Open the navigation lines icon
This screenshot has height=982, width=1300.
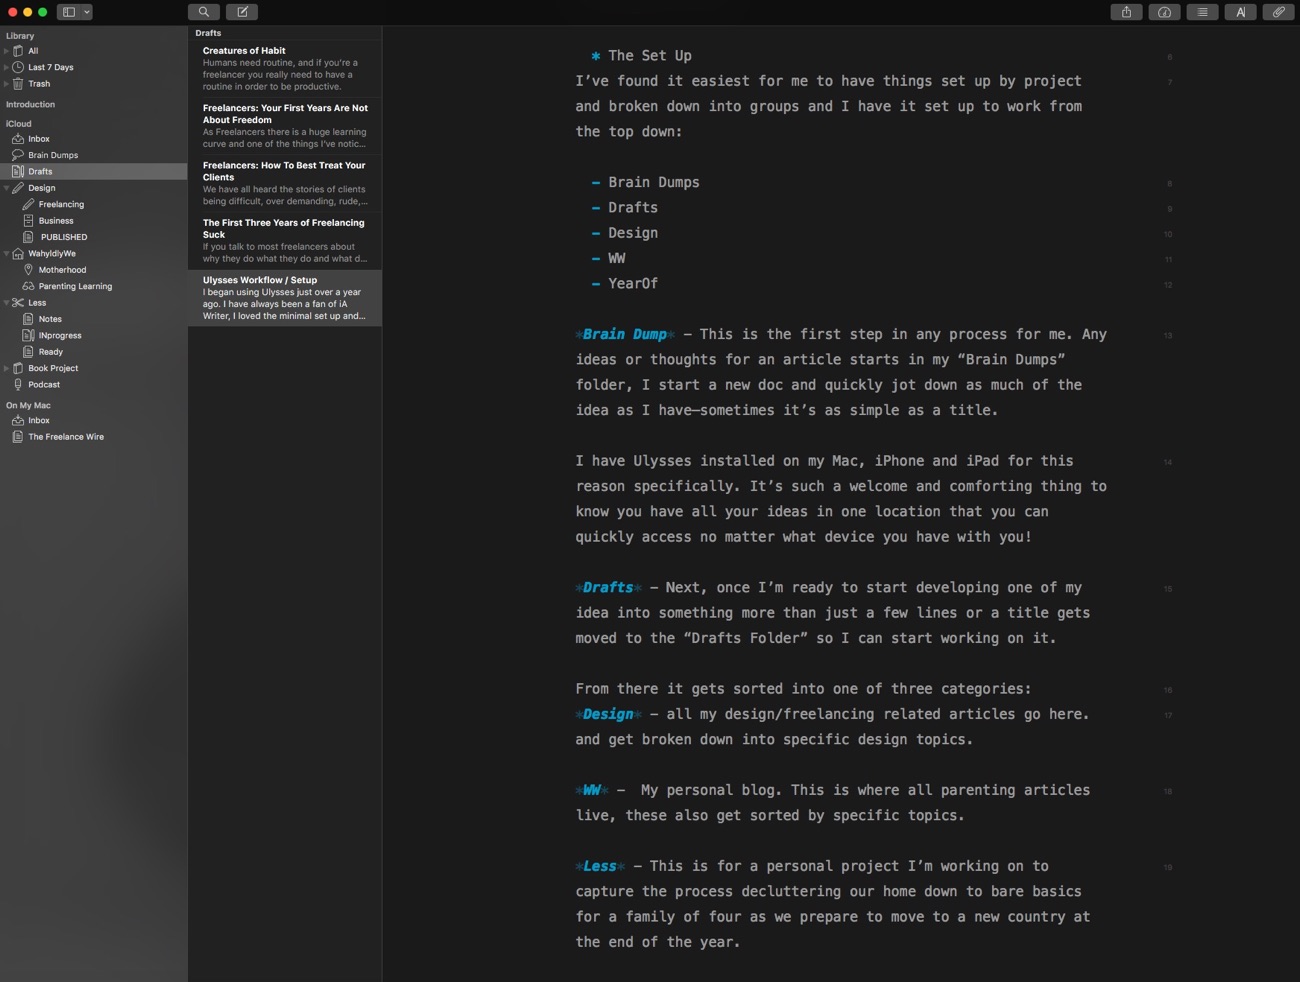coord(1203,12)
